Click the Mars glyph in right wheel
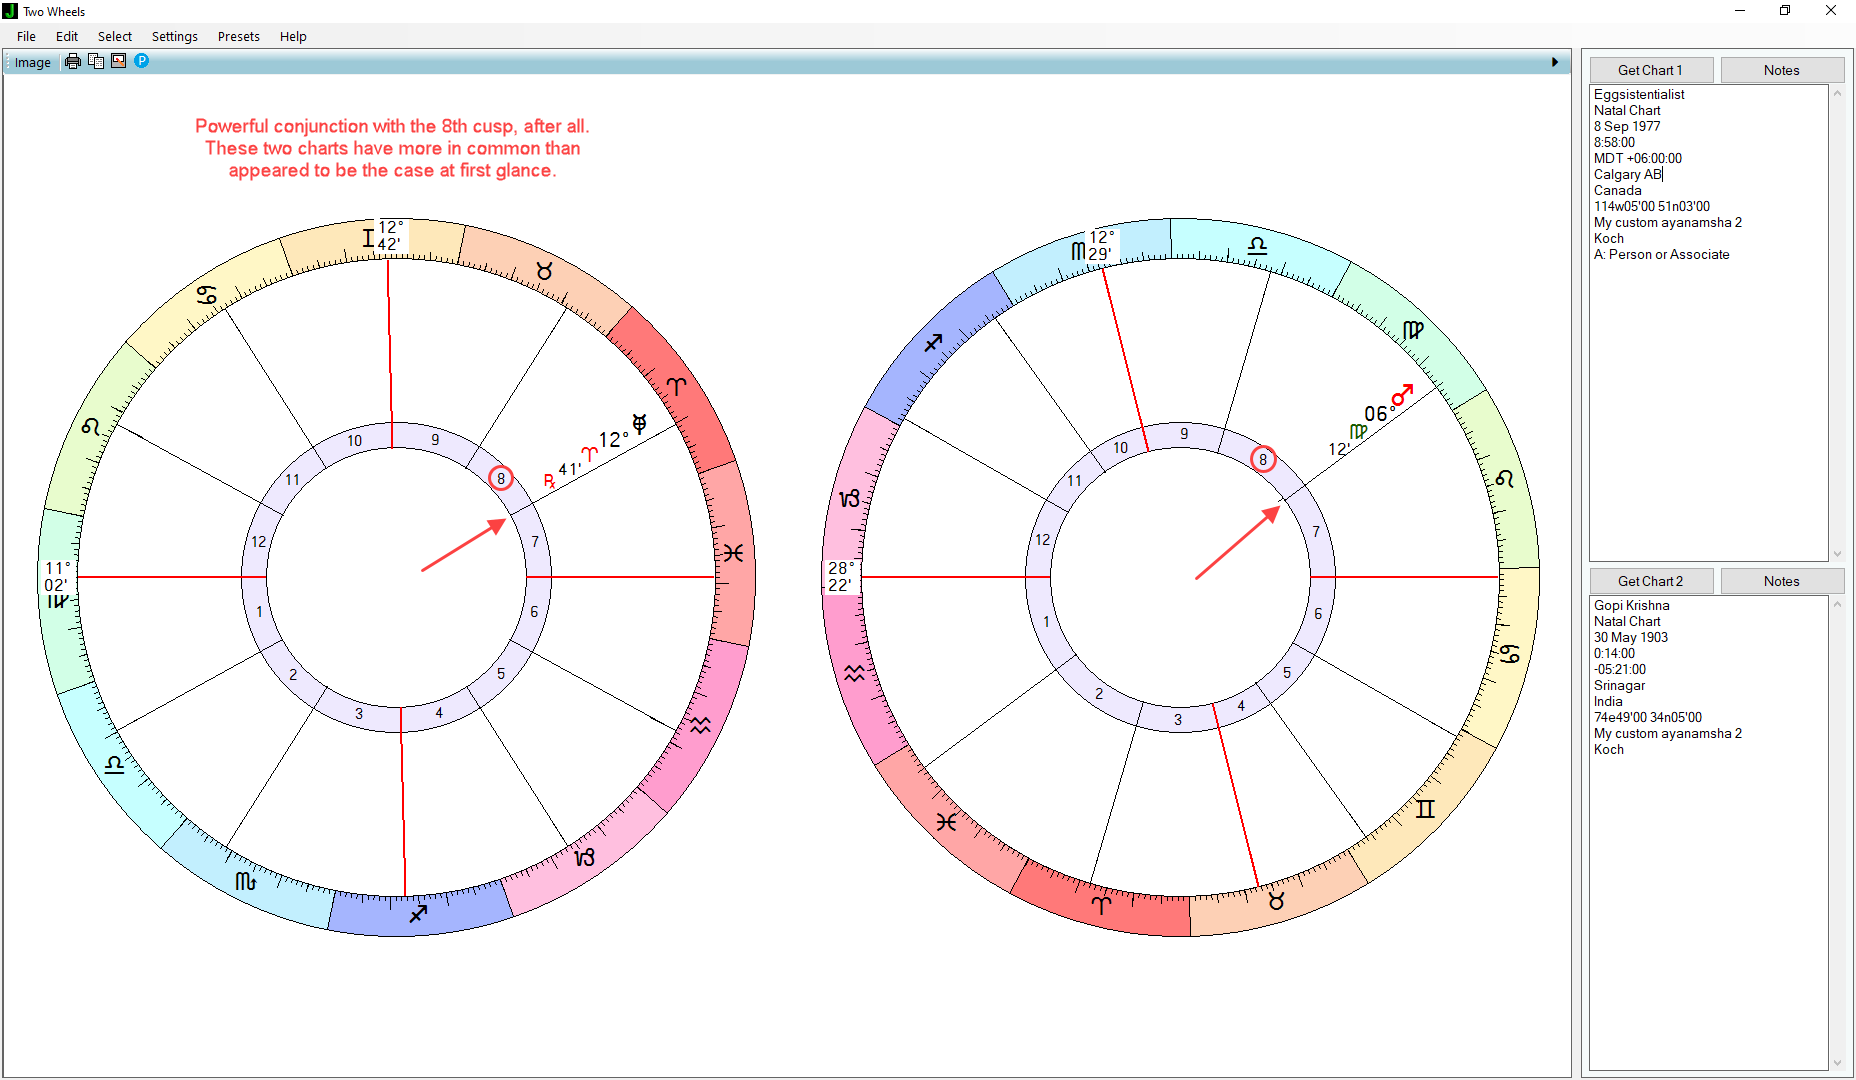Image resolution: width=1856 pixels, height=1080 pixels. [1403, 395]
